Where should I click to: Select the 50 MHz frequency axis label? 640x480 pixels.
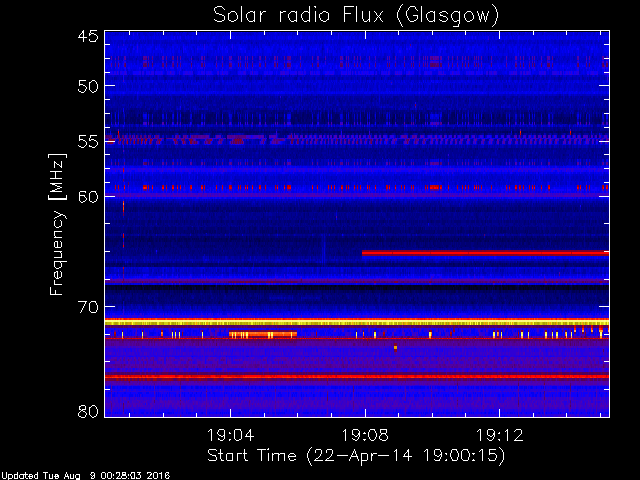88,87
